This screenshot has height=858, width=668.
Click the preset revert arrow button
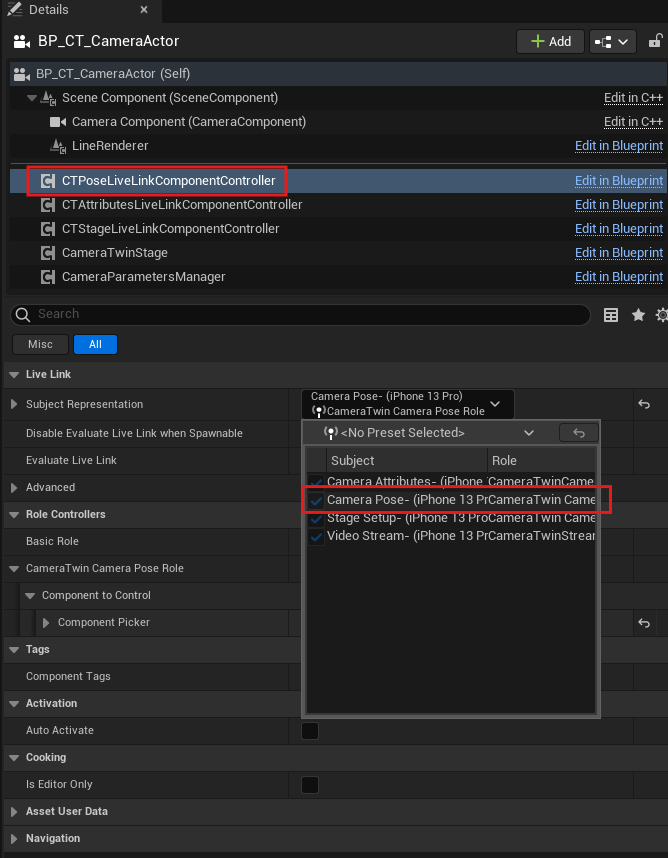(579, 433)
